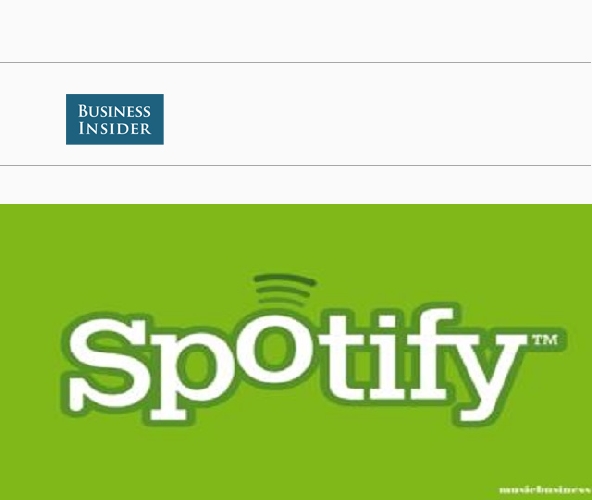Image resolution: width=592 pixels, height=500 pixels.
Task: Select the word 'Insider' in header logo
Action: click(x=114, y=128)
